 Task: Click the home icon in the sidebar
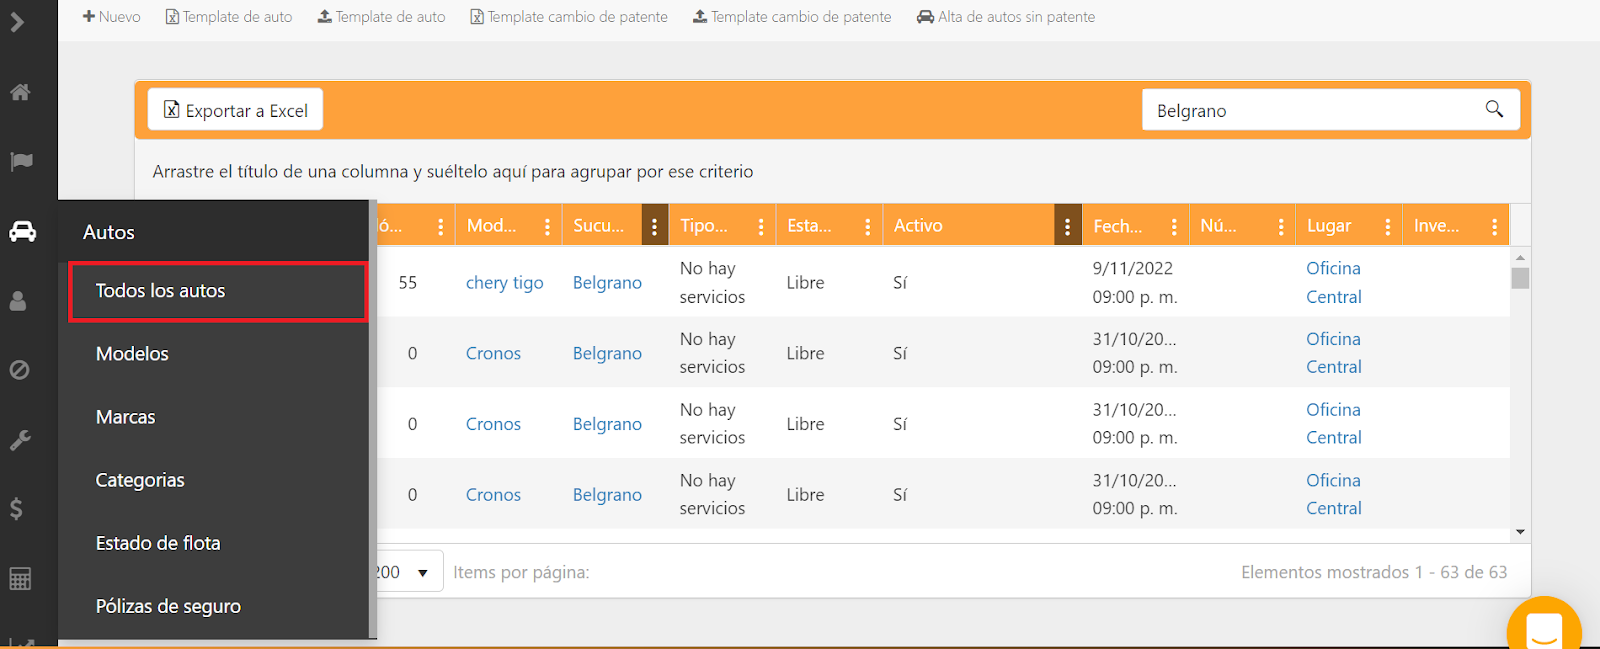point(20,93)
